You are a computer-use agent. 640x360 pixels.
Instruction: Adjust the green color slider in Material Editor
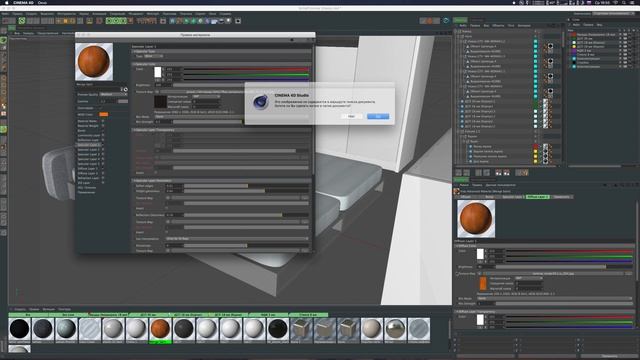pyautogui.click(x=246, y=75)
